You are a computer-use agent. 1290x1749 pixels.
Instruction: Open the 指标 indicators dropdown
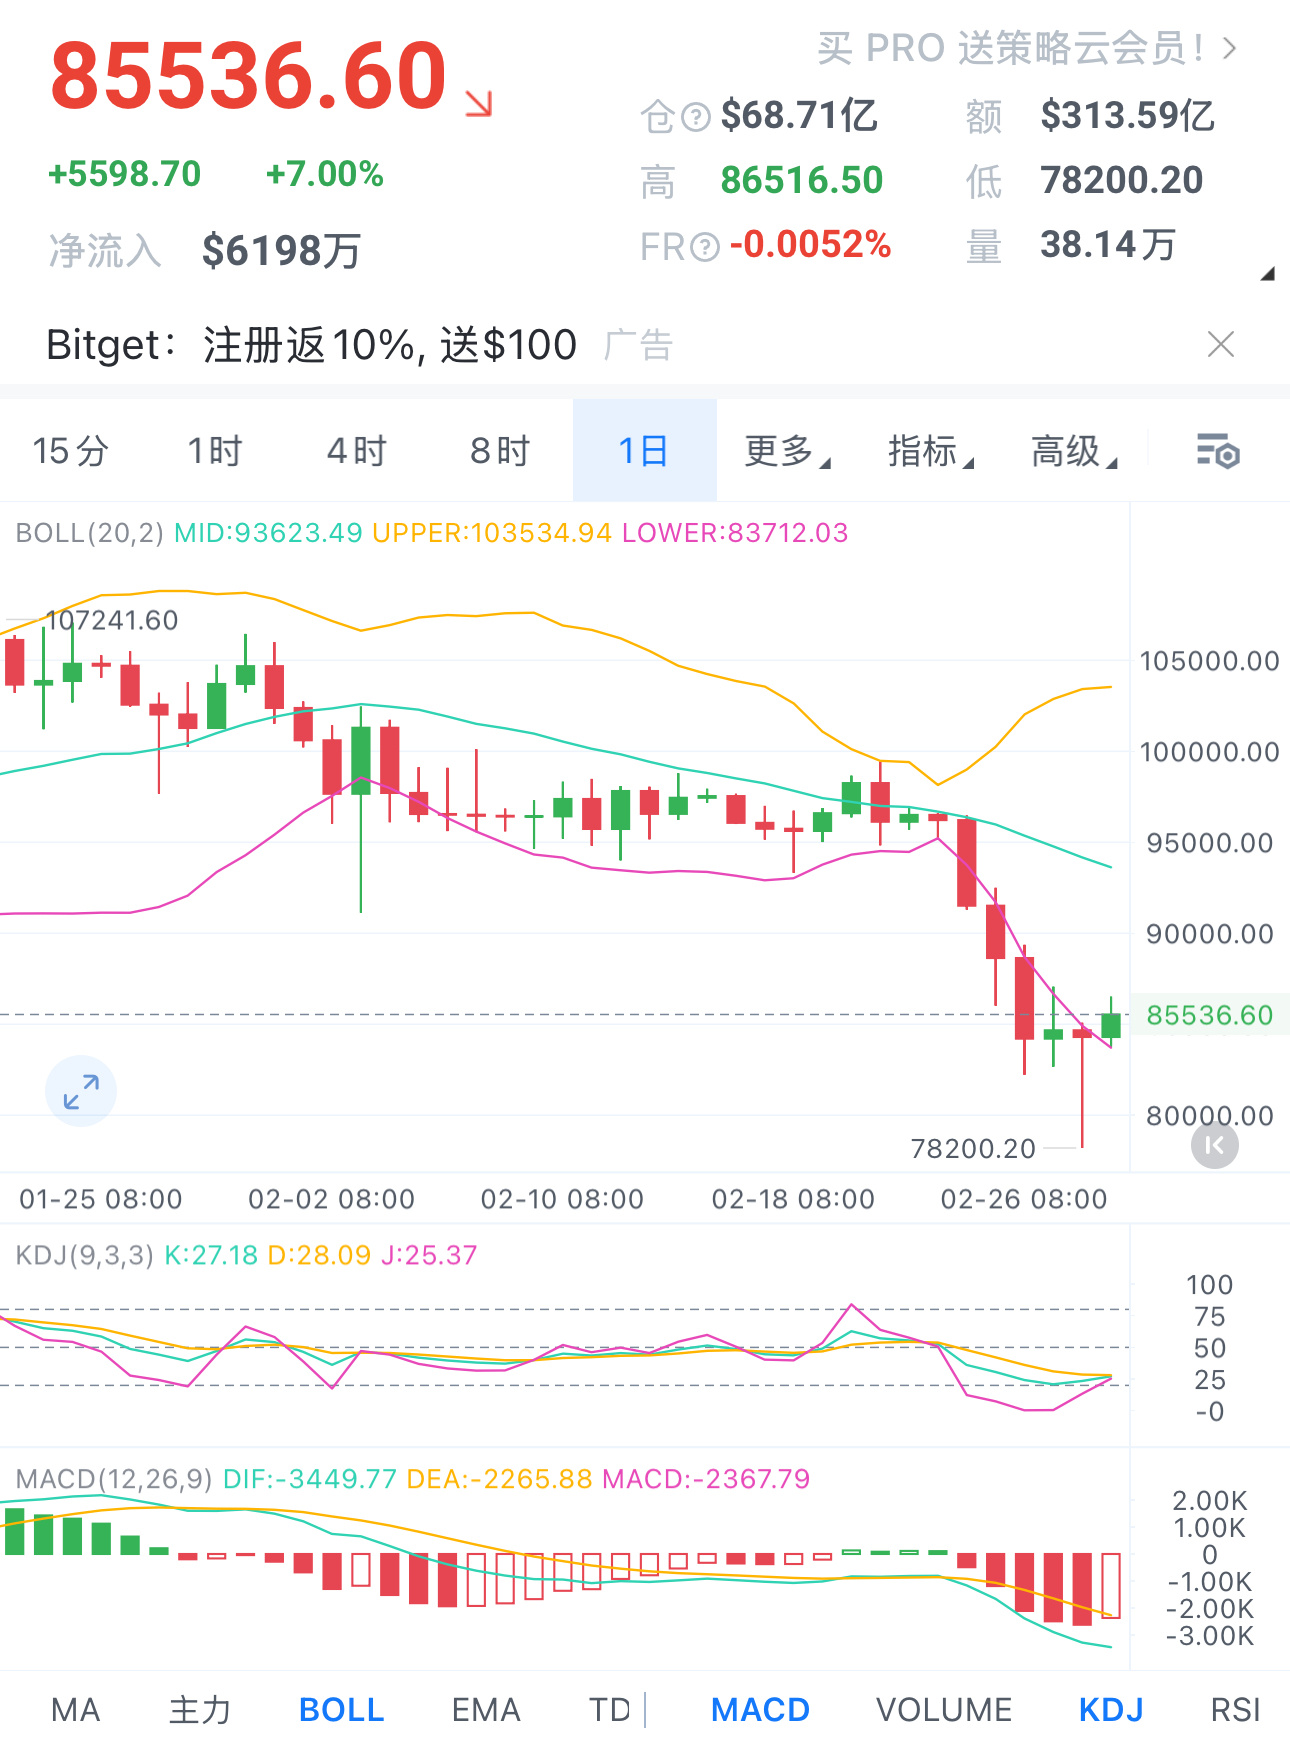(x=931, y=451)
